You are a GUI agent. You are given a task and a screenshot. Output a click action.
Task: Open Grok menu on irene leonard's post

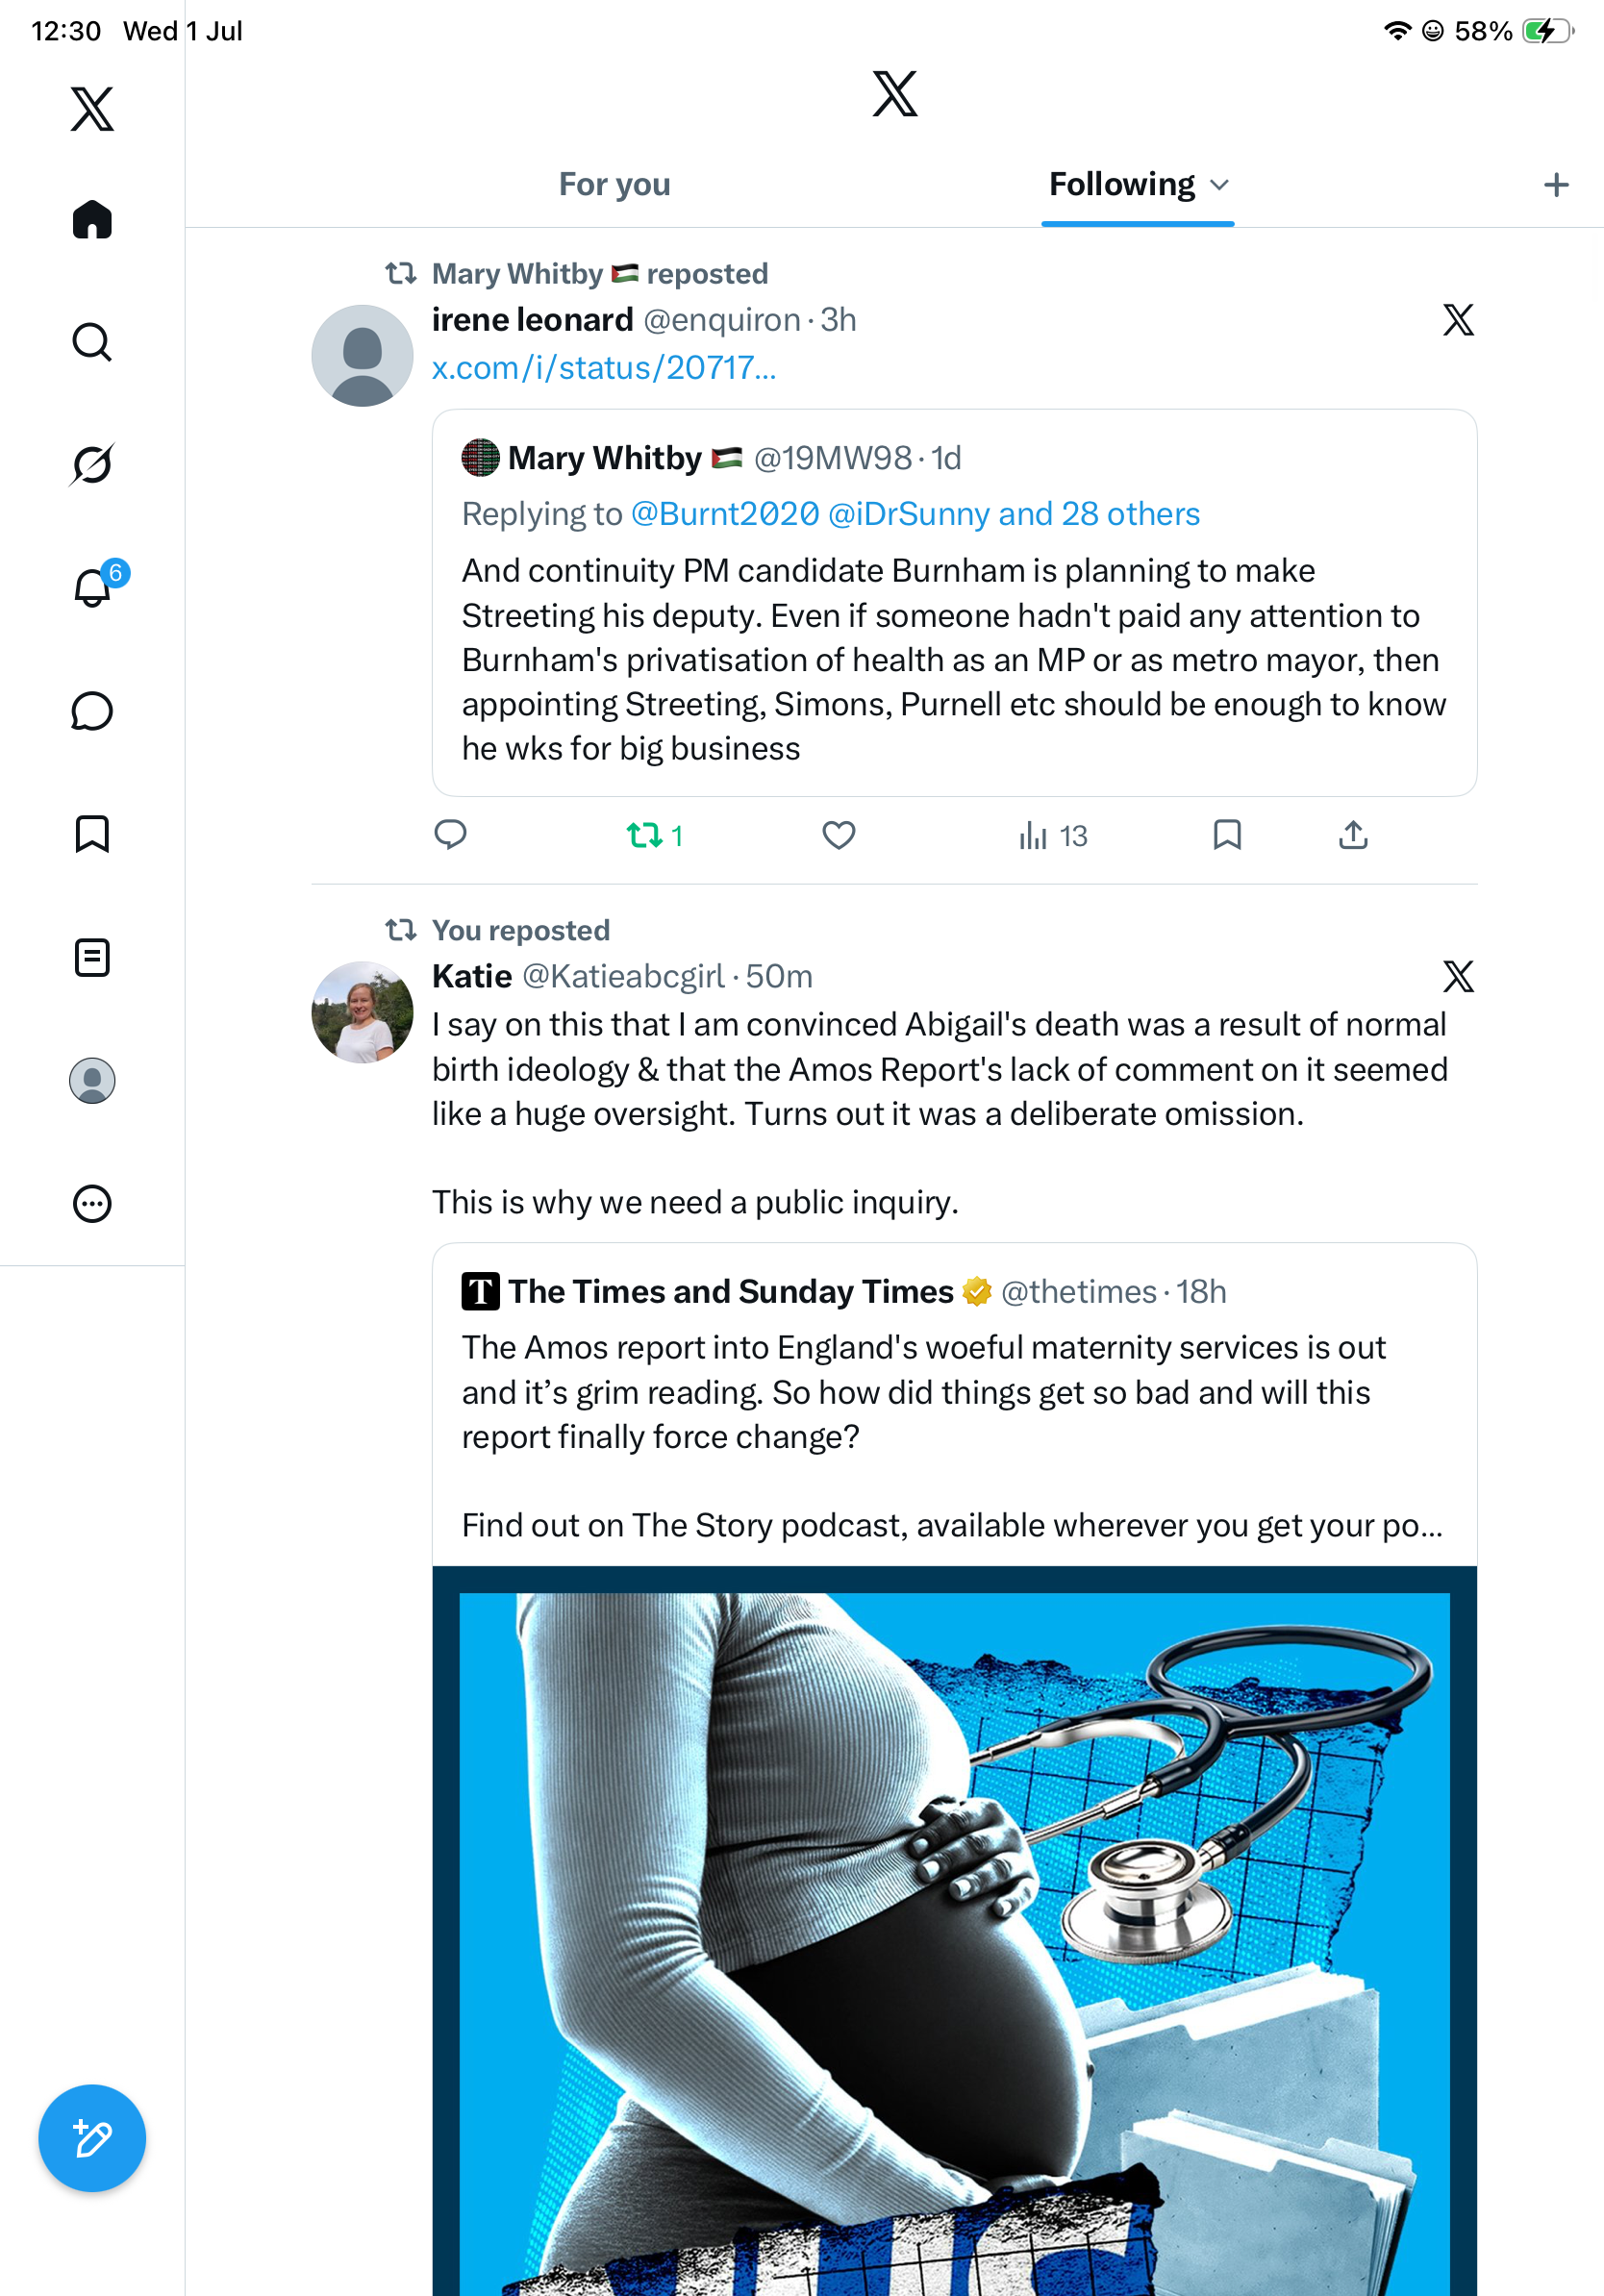(1458, 320)
